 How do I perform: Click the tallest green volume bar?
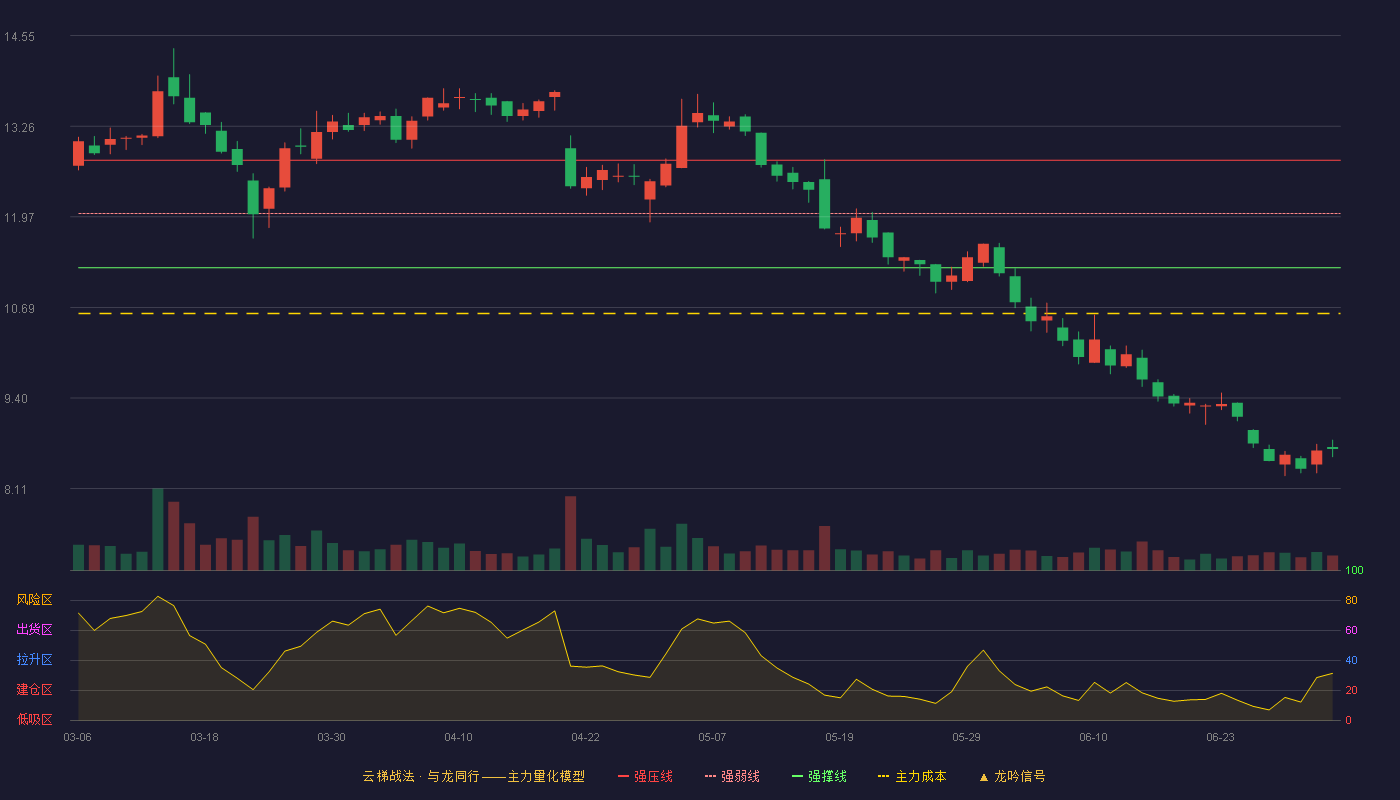tap(157, 529)
